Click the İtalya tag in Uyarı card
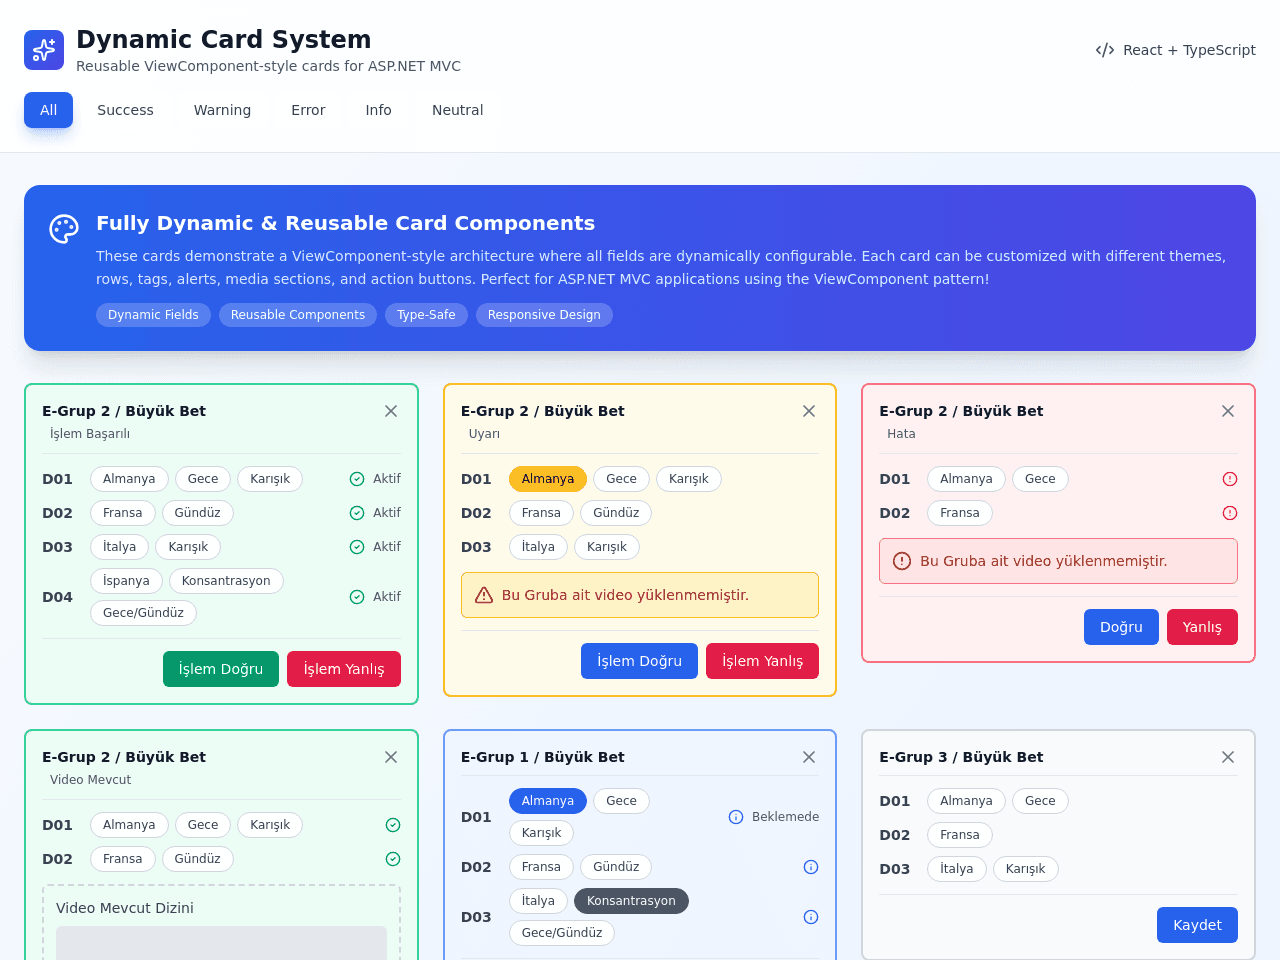 538,547
